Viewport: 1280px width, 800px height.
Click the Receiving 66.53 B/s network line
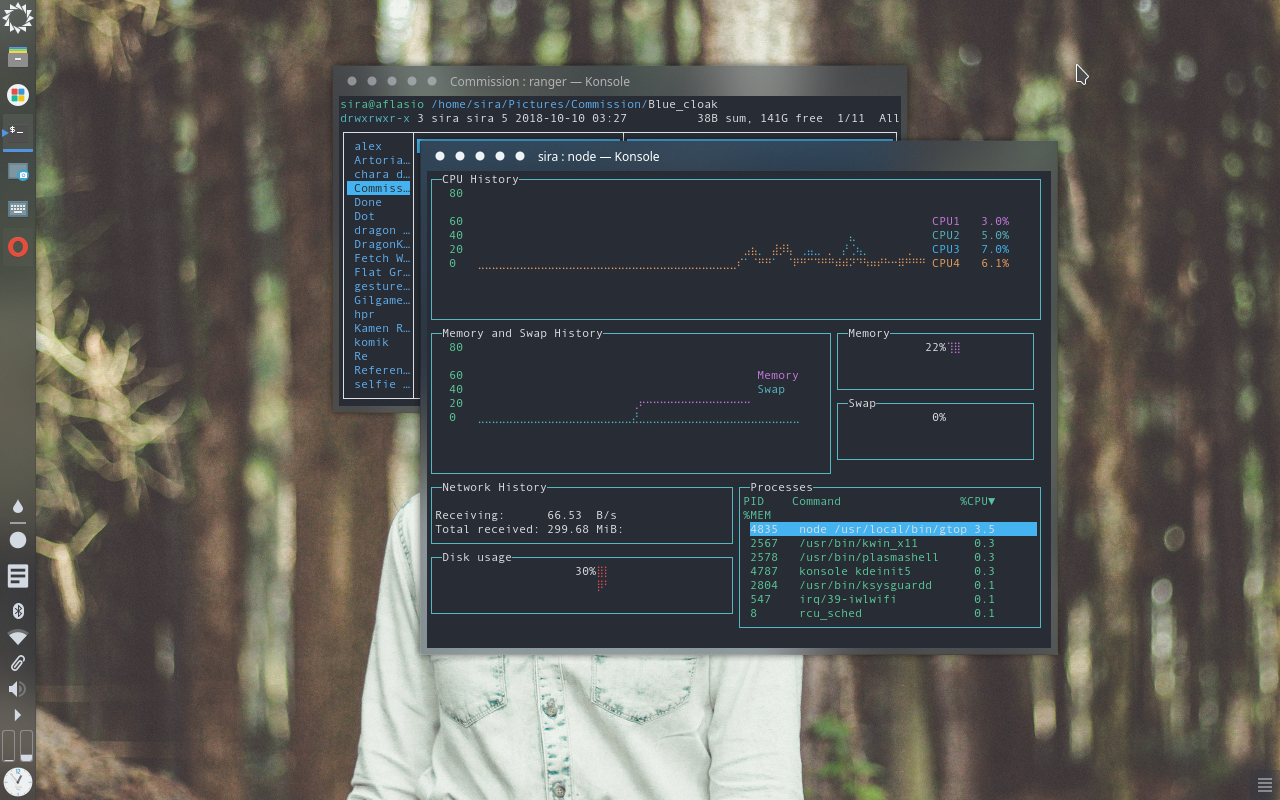526,515
